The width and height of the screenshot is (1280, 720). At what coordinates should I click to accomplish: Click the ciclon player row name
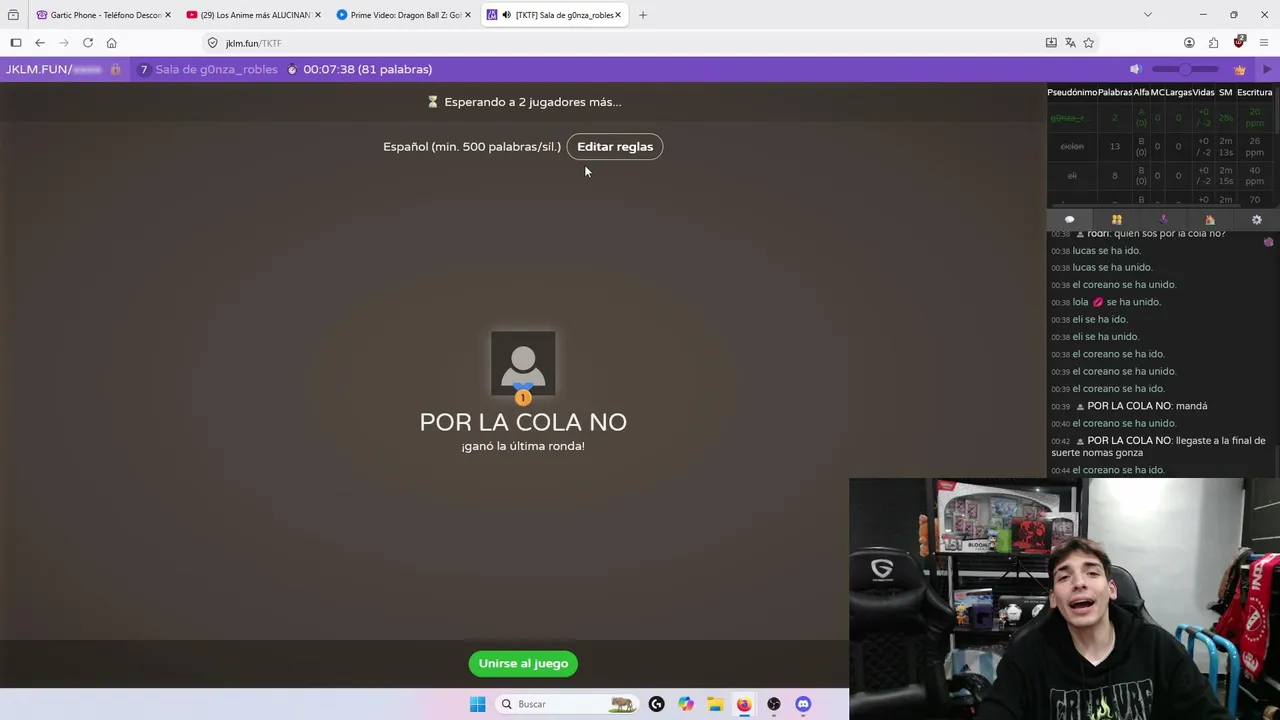pyautogui.click(x=1072, y=146)
